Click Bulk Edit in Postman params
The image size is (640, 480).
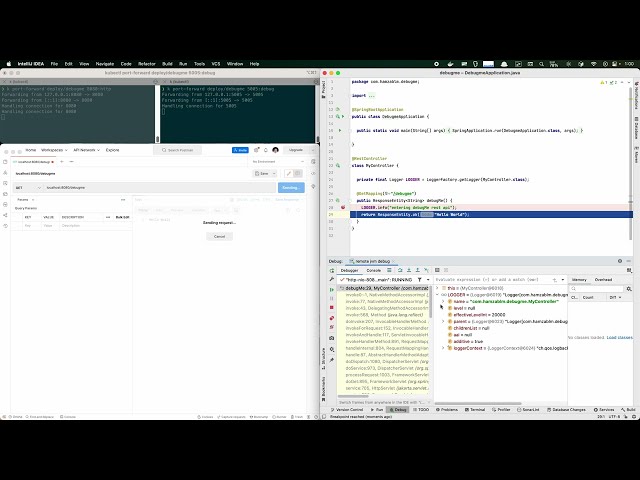pyautogui.click(x=122, y=217)
